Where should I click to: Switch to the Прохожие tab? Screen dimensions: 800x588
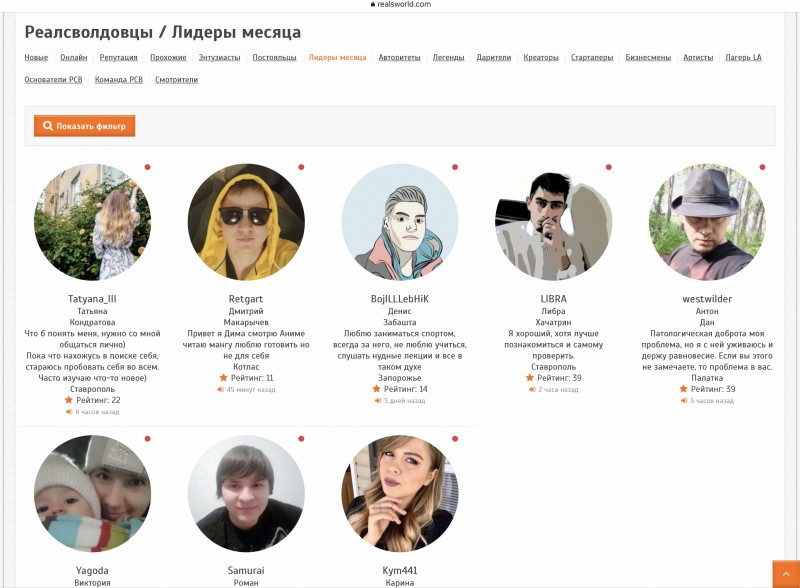(168, 57)
